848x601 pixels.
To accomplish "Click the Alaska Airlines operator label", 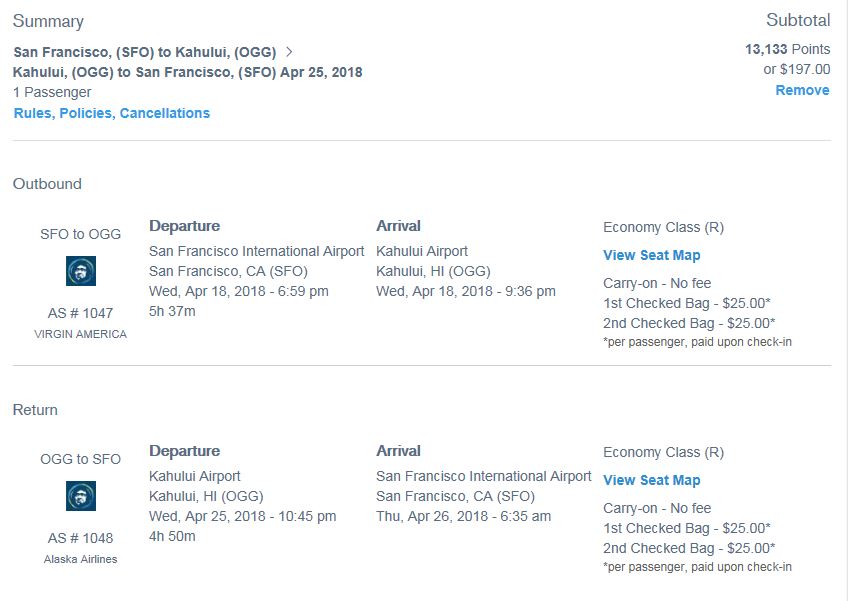I will point(81,559).
